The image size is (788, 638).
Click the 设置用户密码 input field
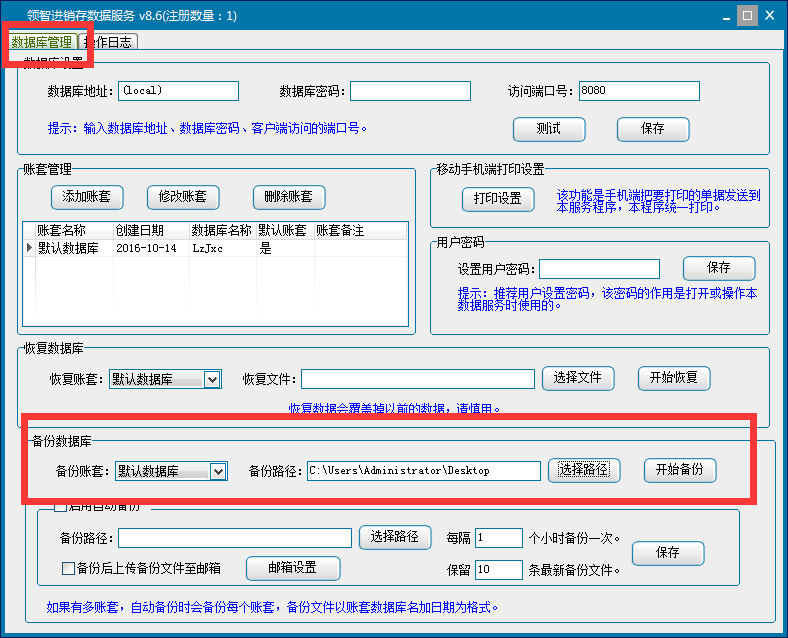(599, 269)
